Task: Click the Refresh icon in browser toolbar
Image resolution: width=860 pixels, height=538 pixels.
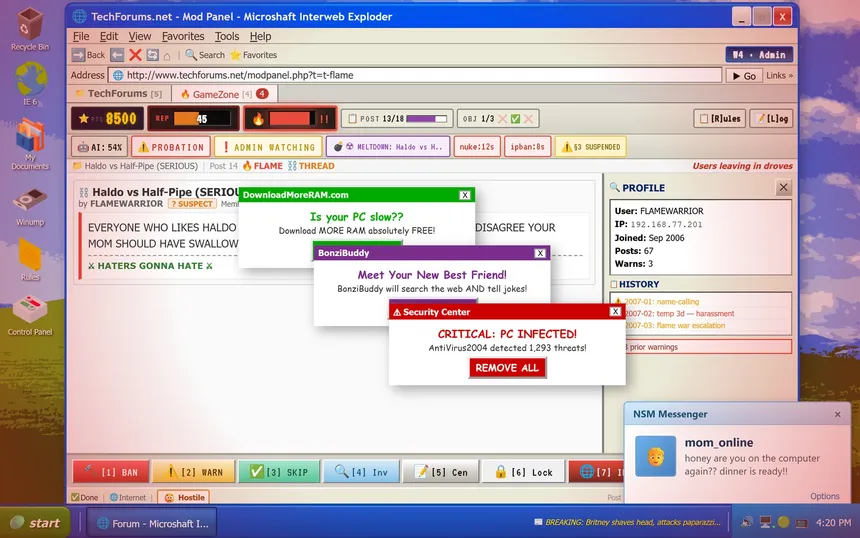Action: click(152, 55)
